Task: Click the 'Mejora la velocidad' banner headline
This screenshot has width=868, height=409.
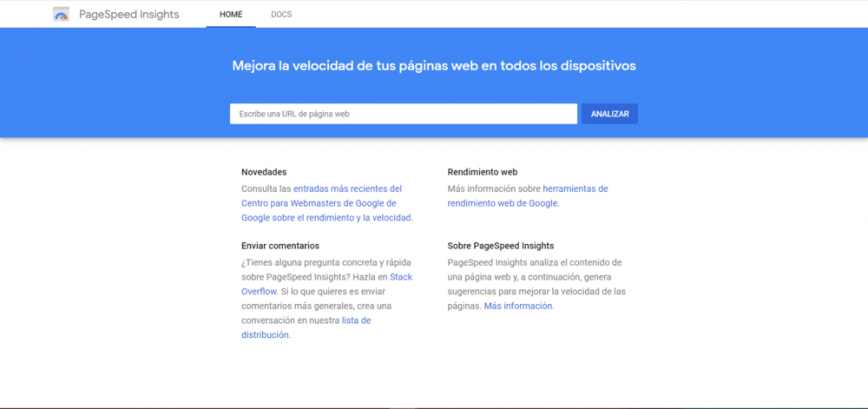Action: click(x=434, y=66)
